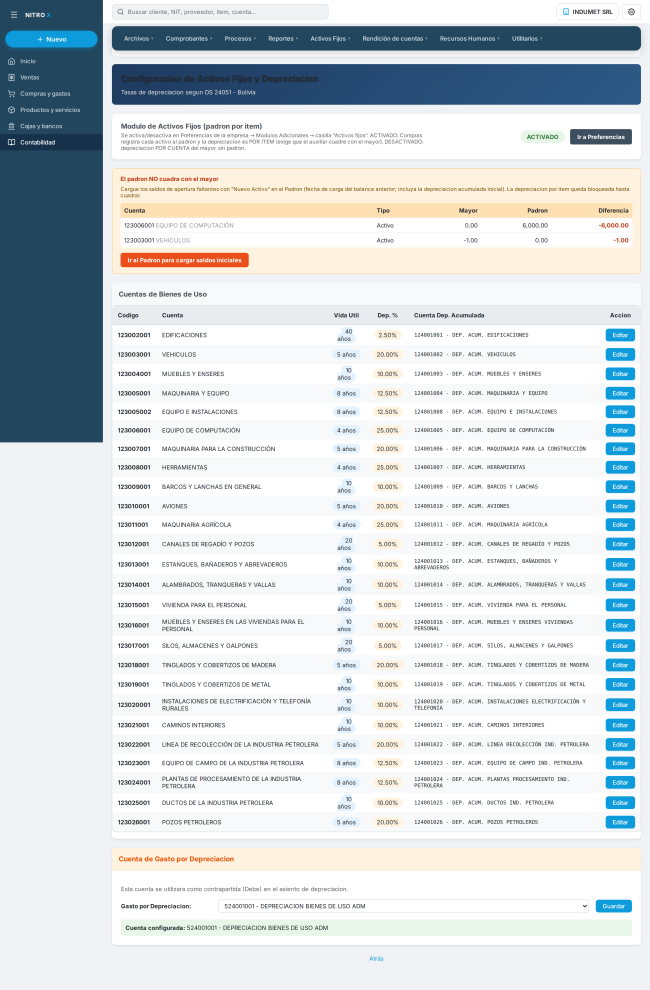Viewport: 650px width, 990px height.
Task: Click the Productos y servicios box icon
Action: (11, 110)
